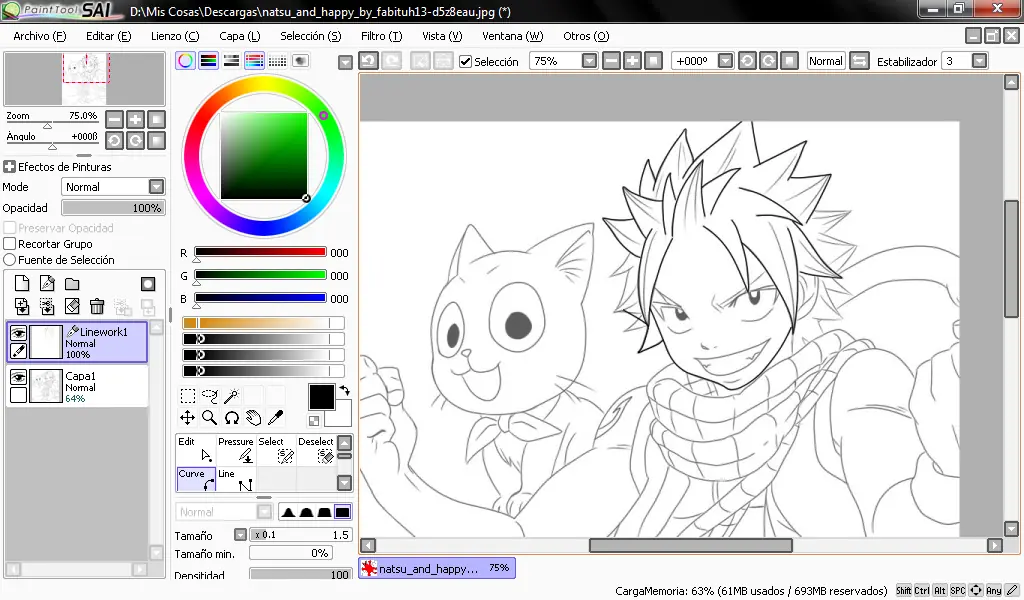The image size is (1024, 600).
Task: Select the rectangular selection tool
Action: [x=187, y=396]
